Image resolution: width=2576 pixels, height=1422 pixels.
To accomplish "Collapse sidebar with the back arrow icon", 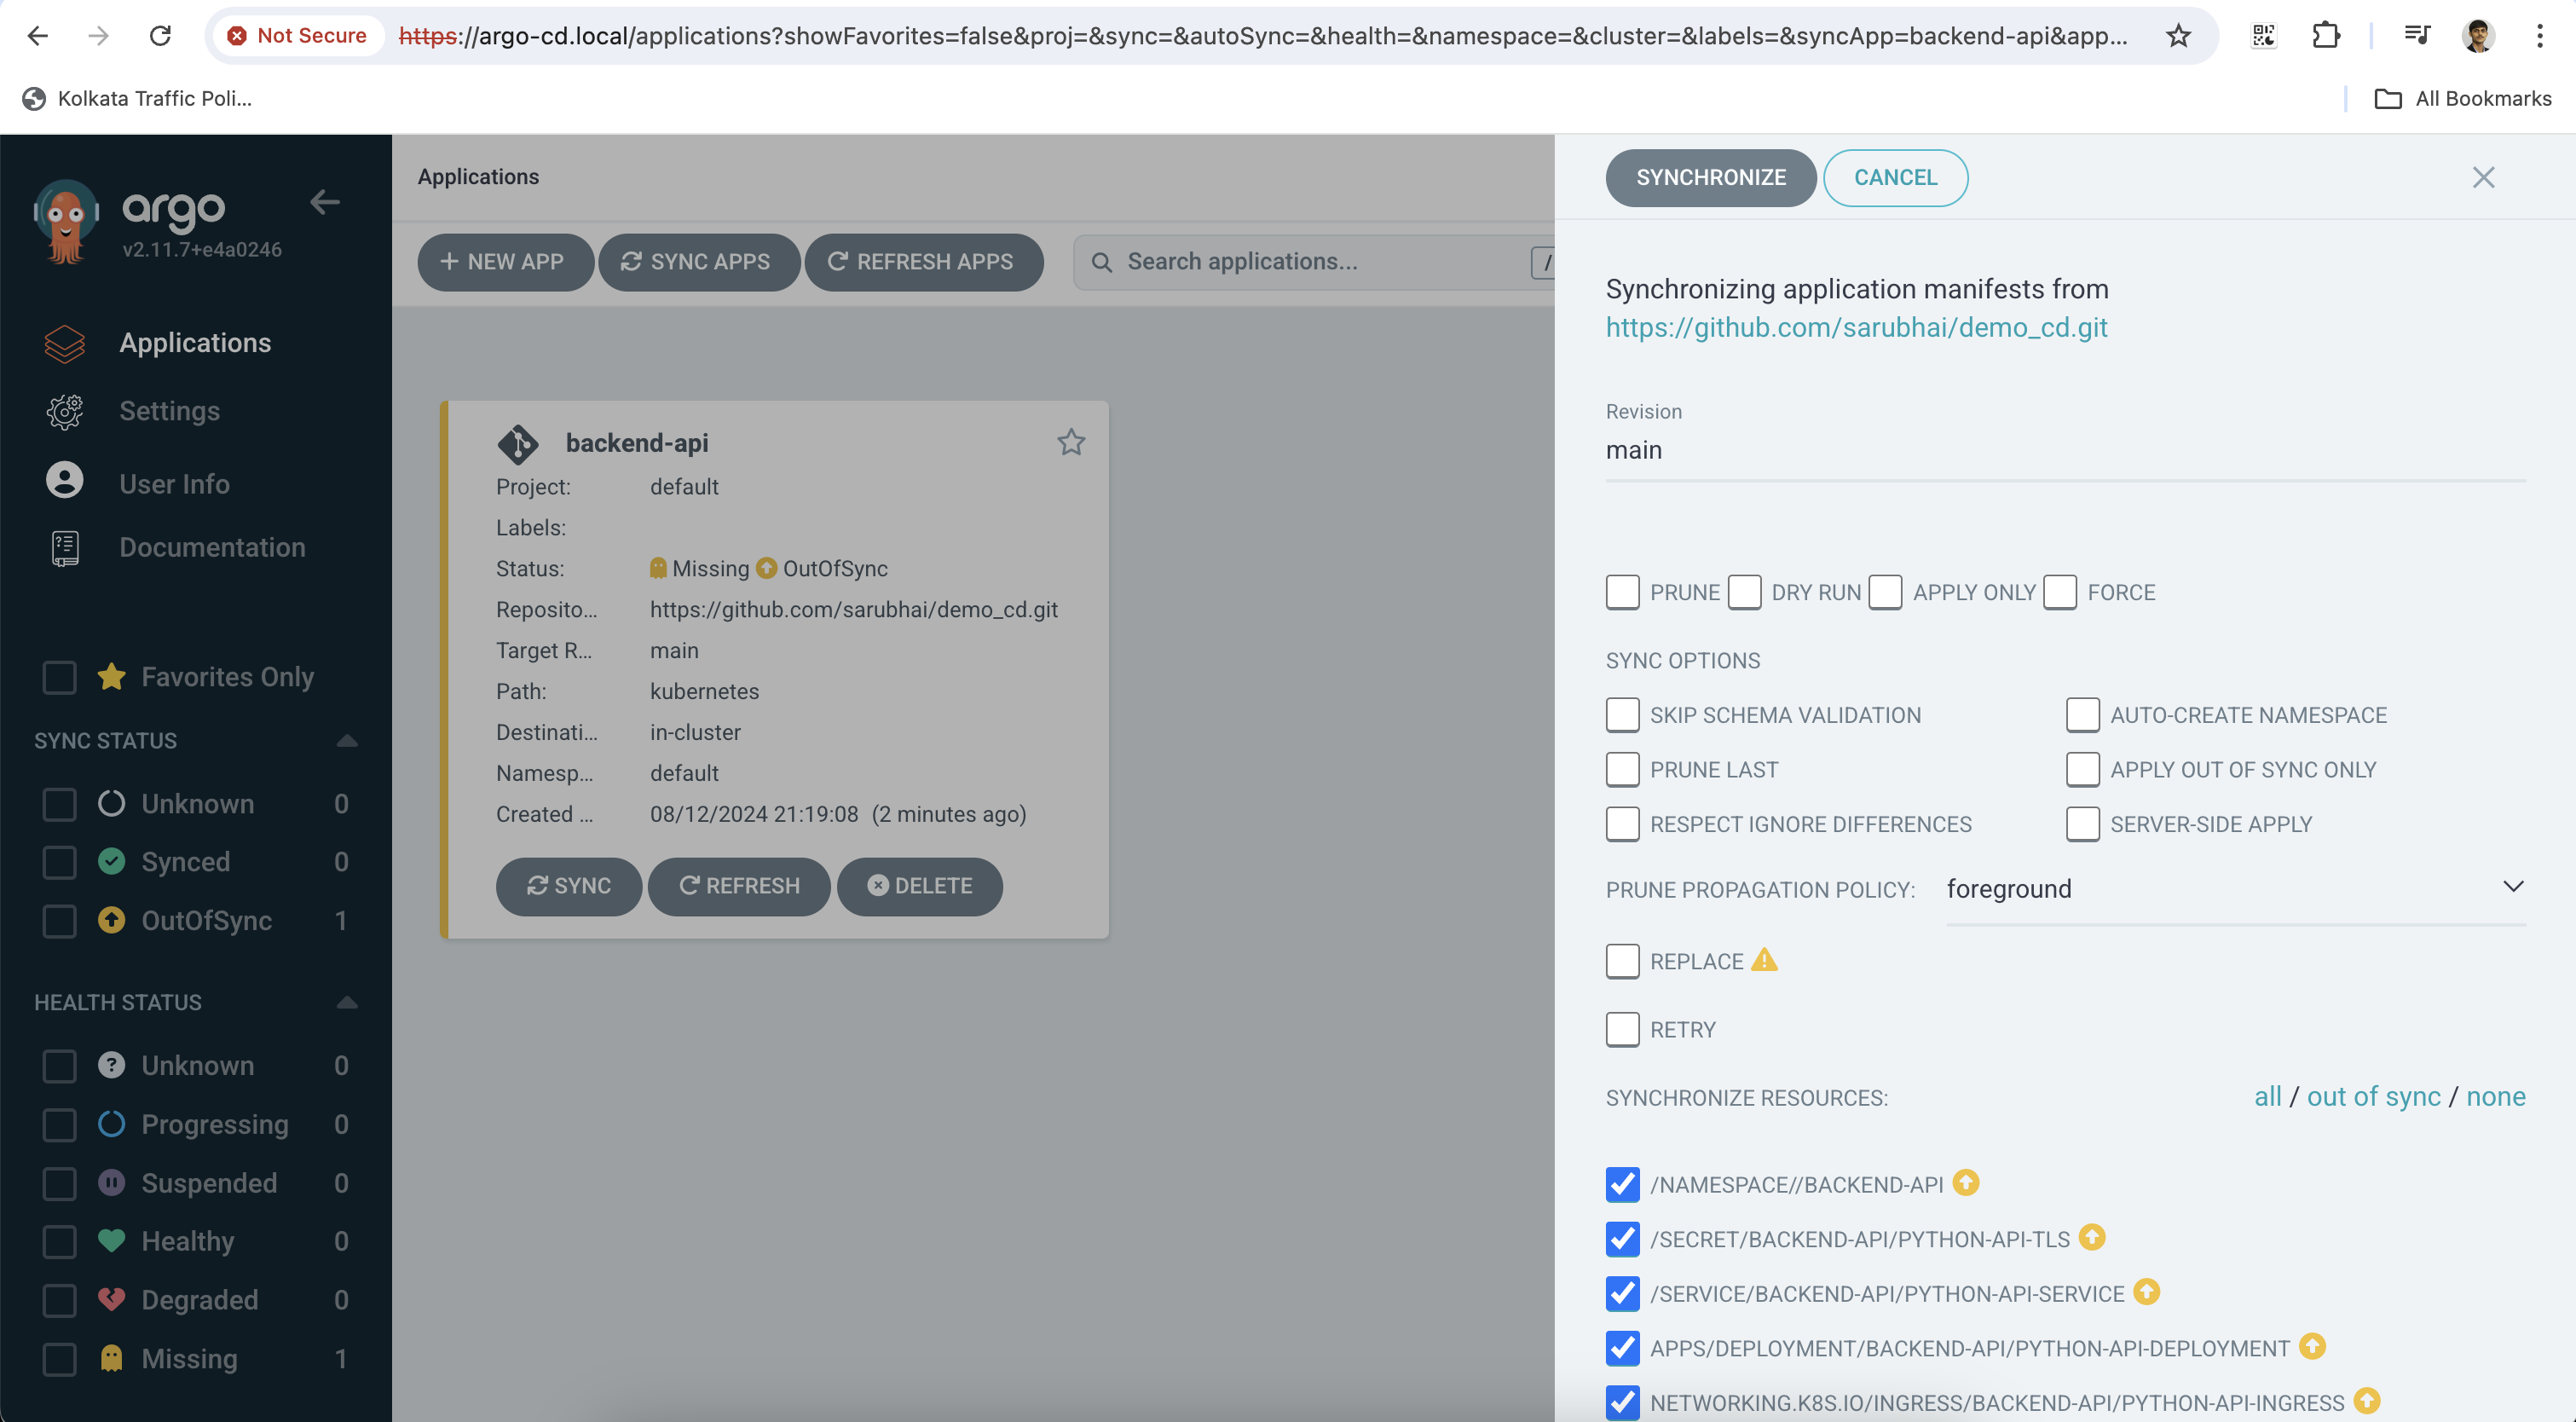I will coord(325,202).
